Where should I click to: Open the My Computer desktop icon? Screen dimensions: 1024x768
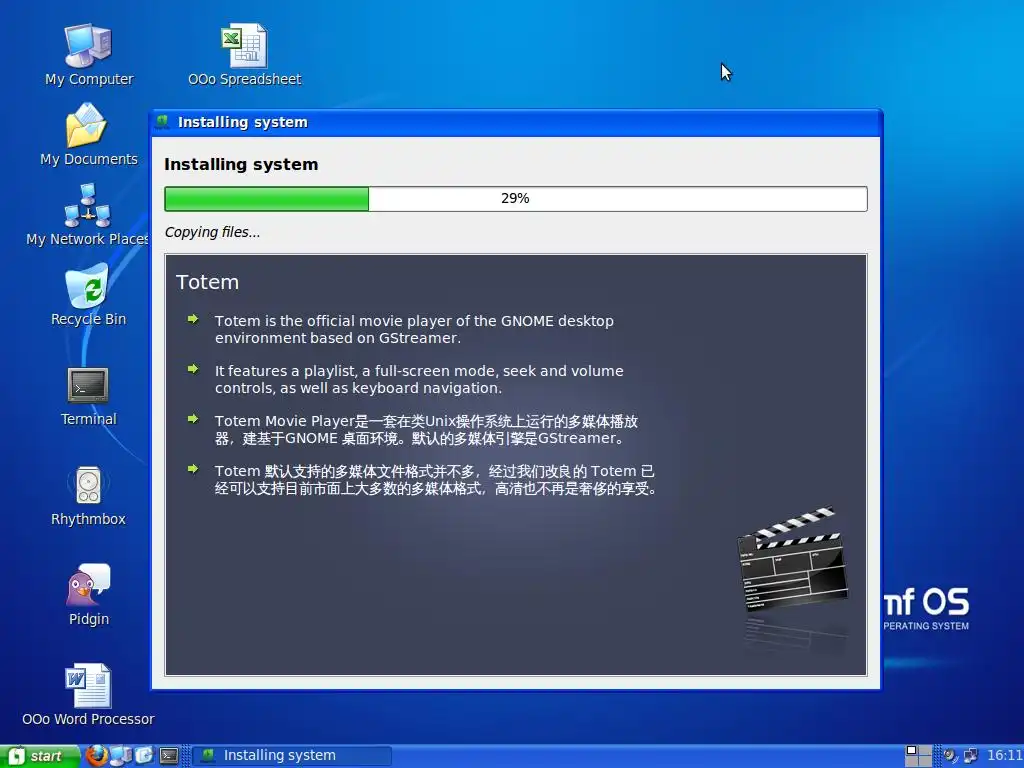click(88, 54)
